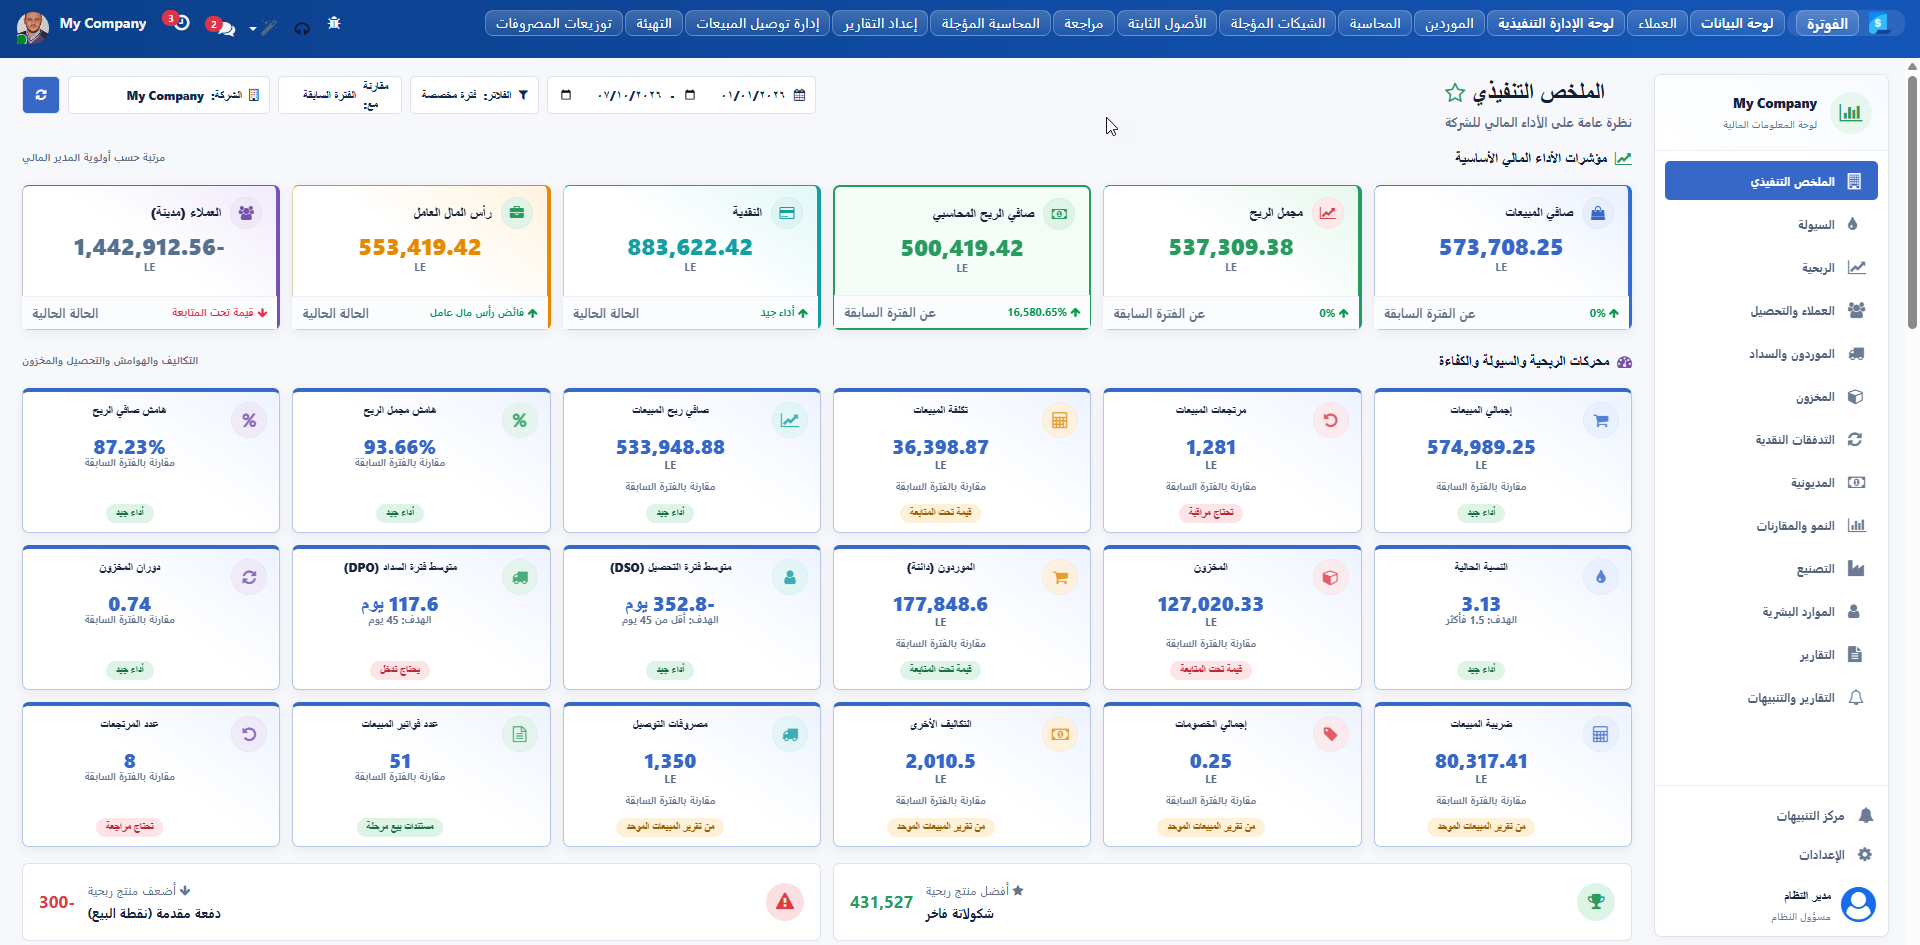Toggle the favorite star beside الملخص التنفيذي title
Viewport: 1920px width, 945px height.
pyautogui.click(x=1454, y=93)
